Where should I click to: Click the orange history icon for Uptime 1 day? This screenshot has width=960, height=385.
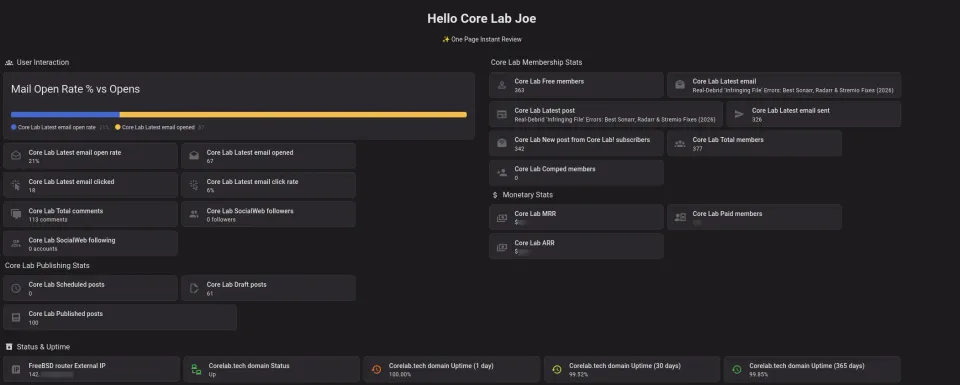click(x=377, y=369)
